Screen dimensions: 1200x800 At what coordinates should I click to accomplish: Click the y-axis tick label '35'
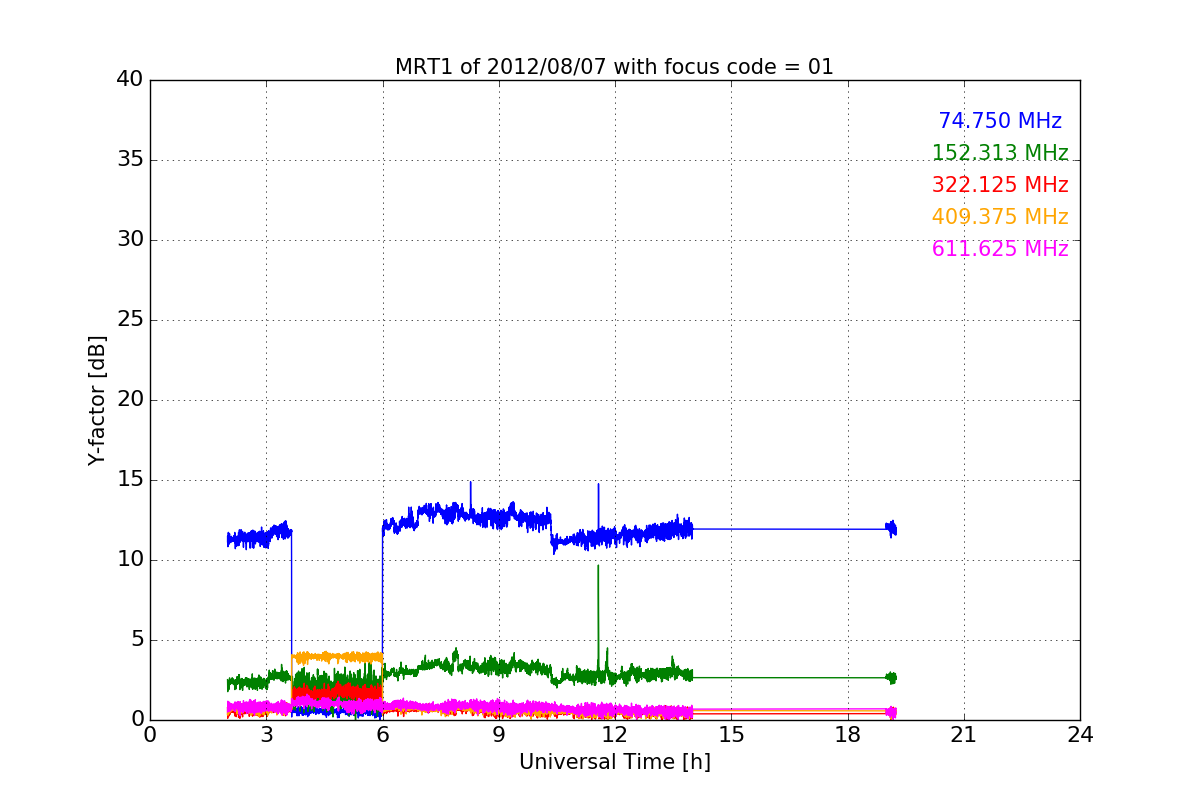click(130, 160)
